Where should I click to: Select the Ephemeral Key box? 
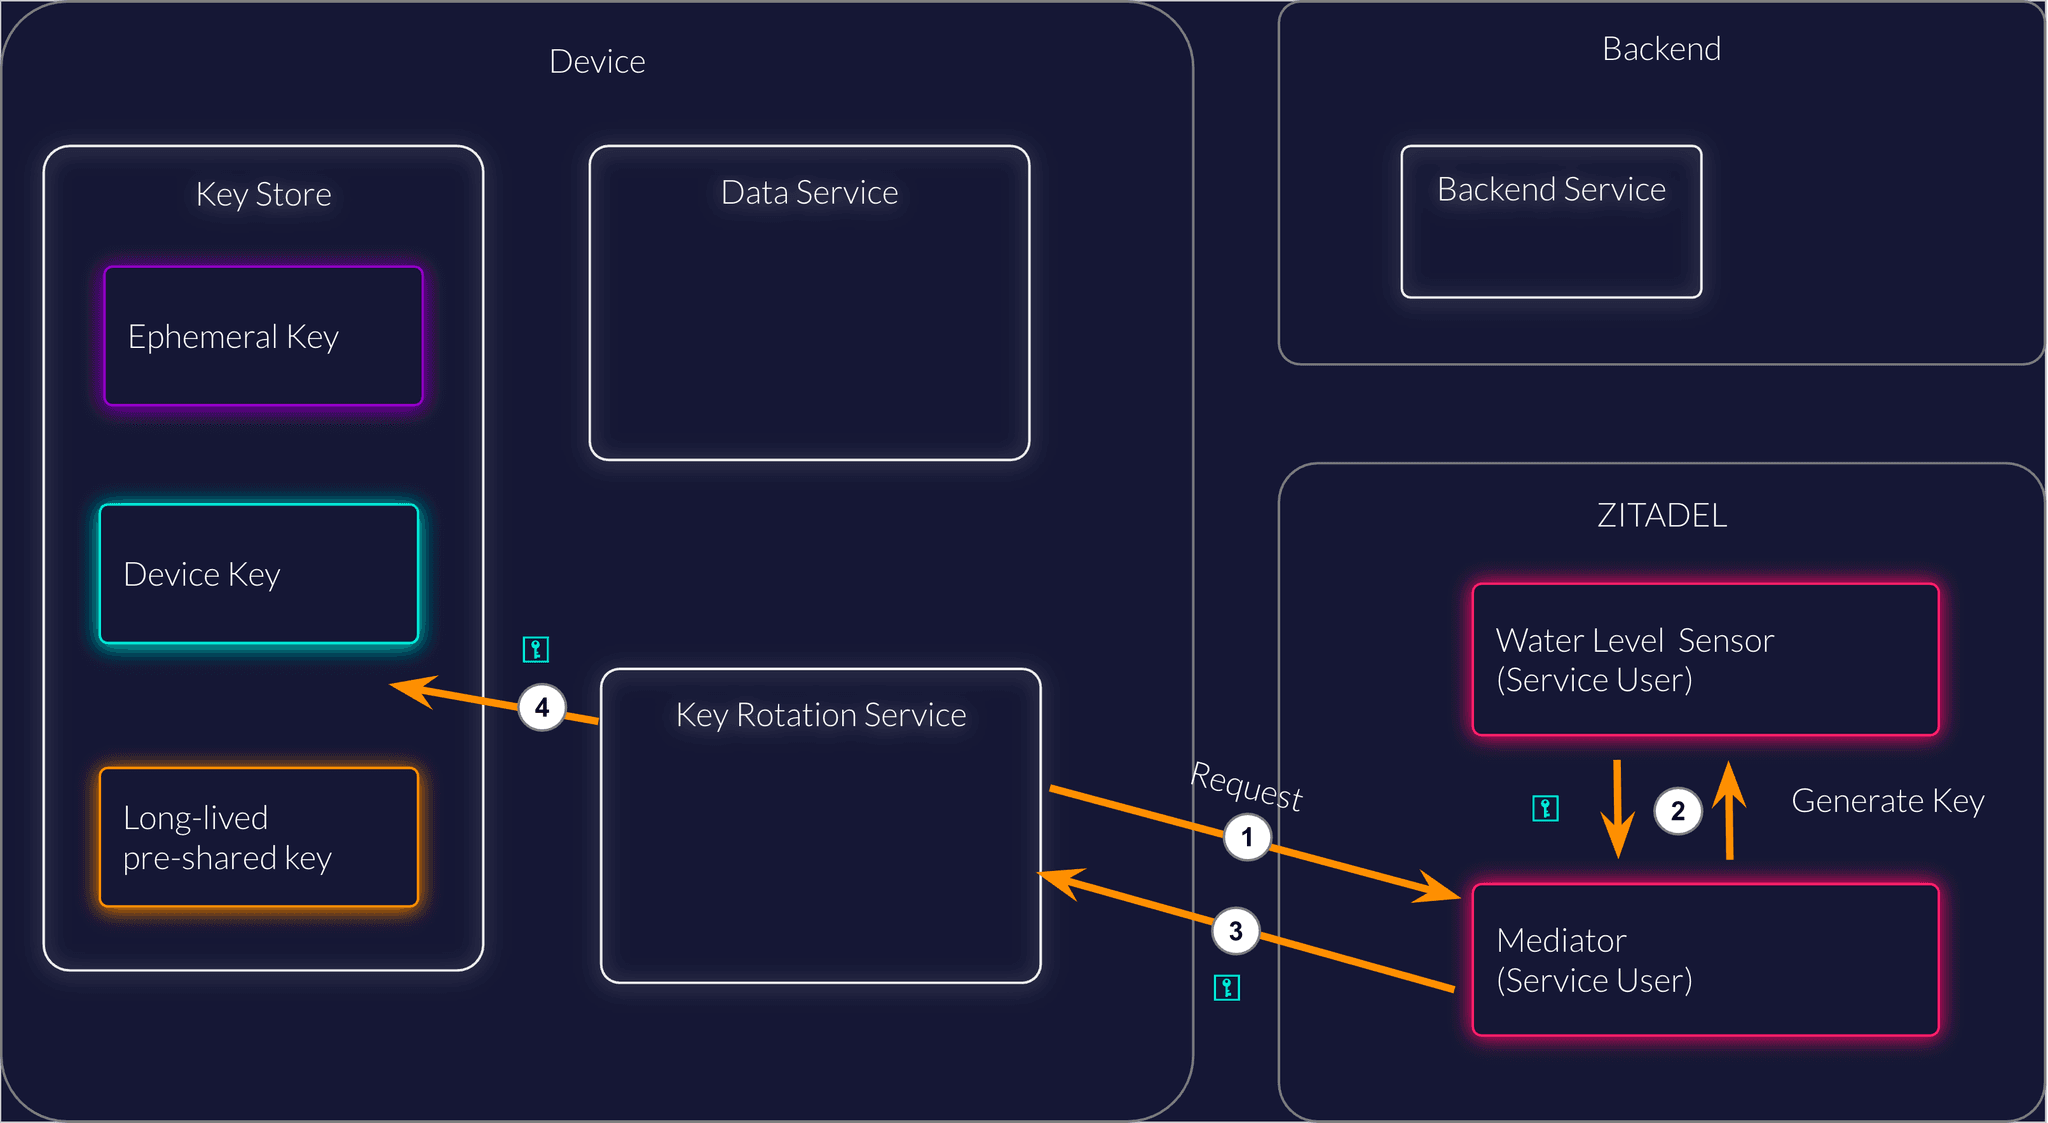point(263,337)
